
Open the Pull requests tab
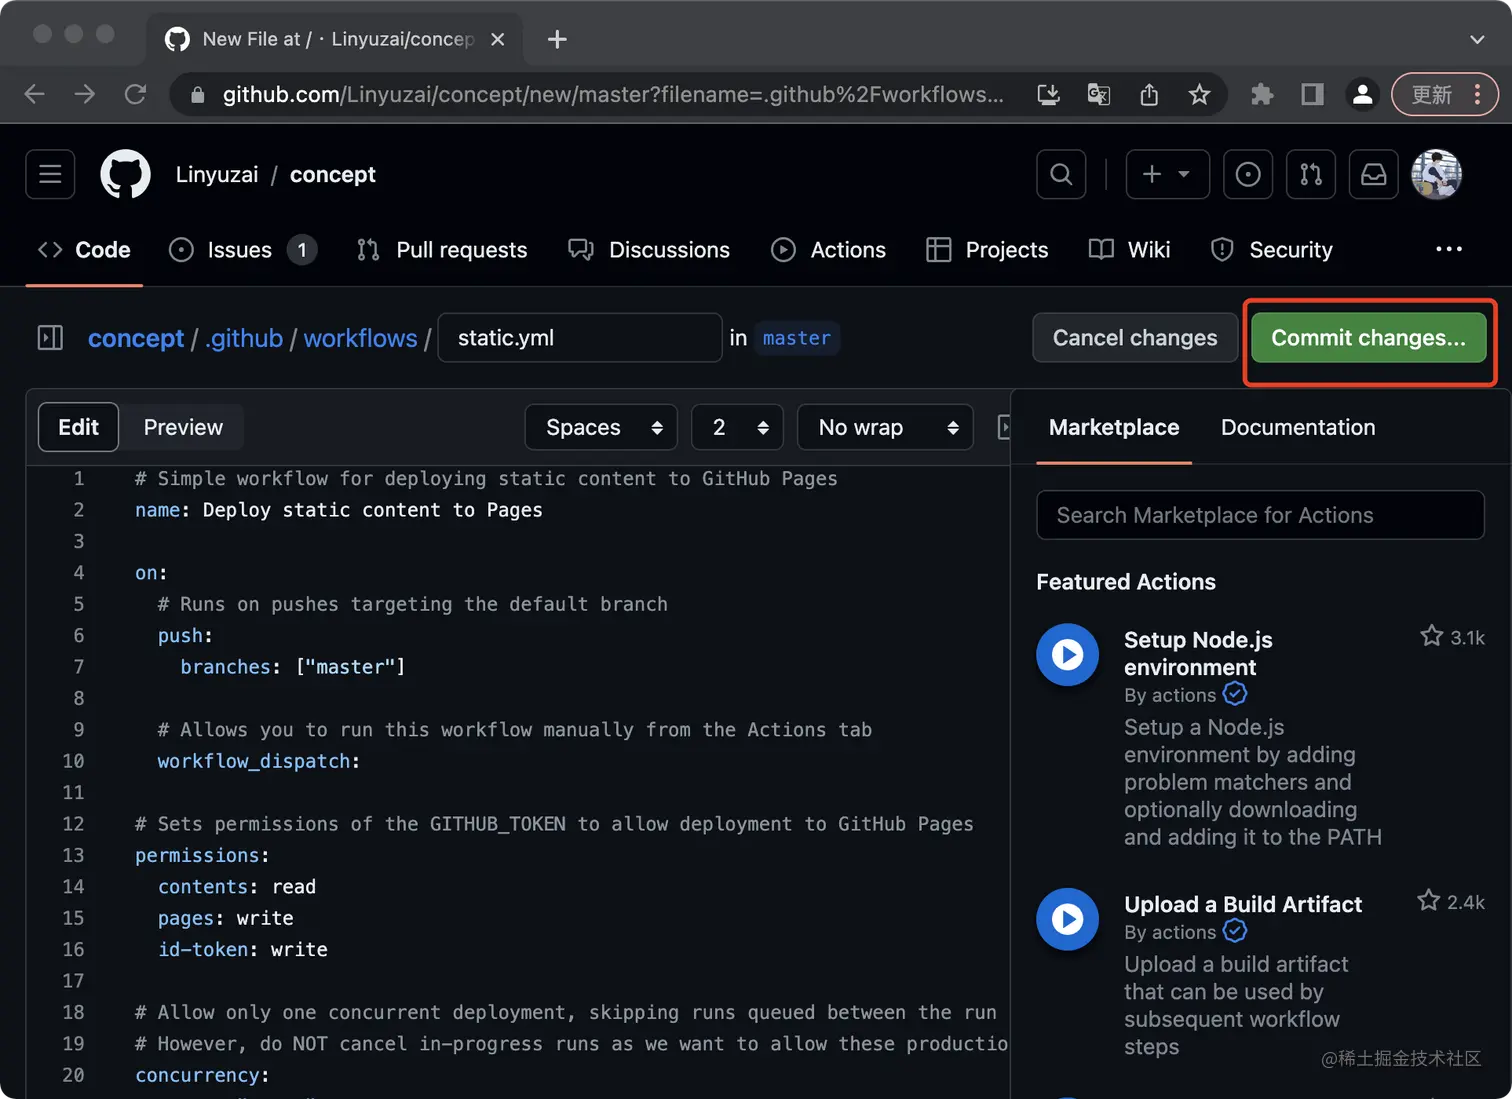coord(442,249)
